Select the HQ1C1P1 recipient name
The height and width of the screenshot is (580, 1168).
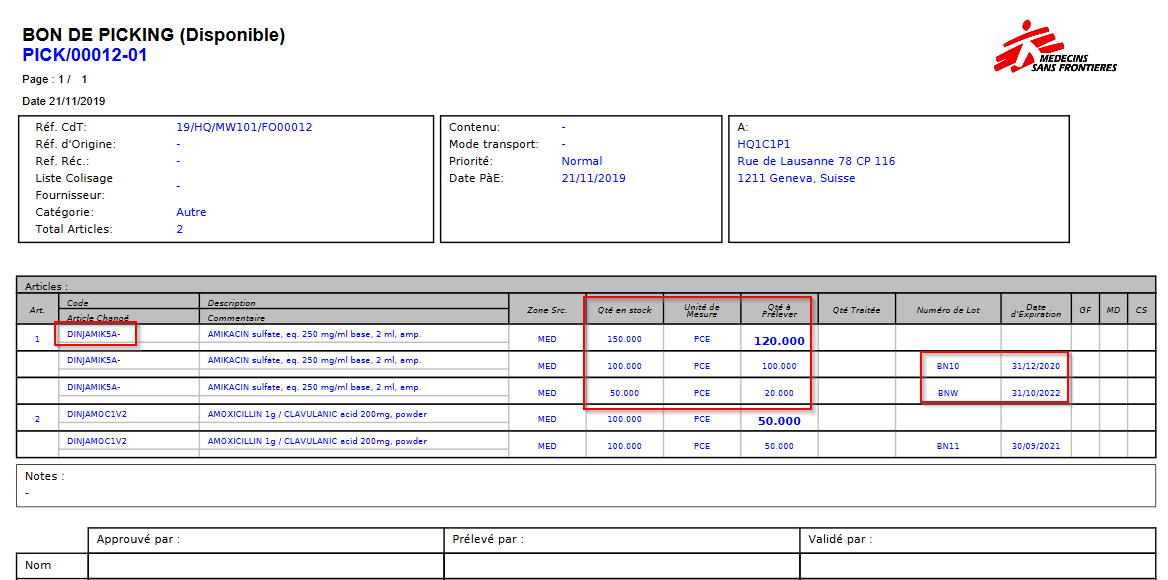click(764, 144)
